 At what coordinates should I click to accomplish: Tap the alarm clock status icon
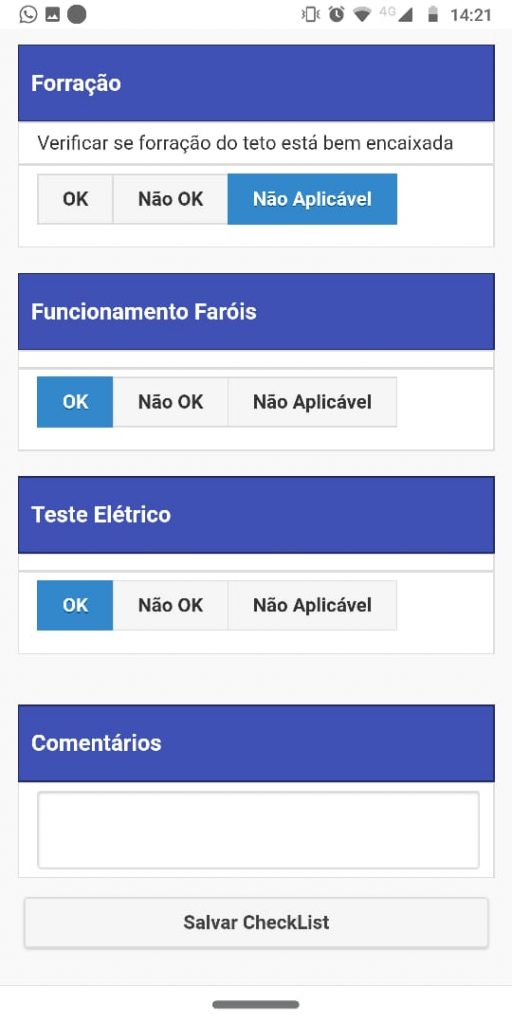336,14
